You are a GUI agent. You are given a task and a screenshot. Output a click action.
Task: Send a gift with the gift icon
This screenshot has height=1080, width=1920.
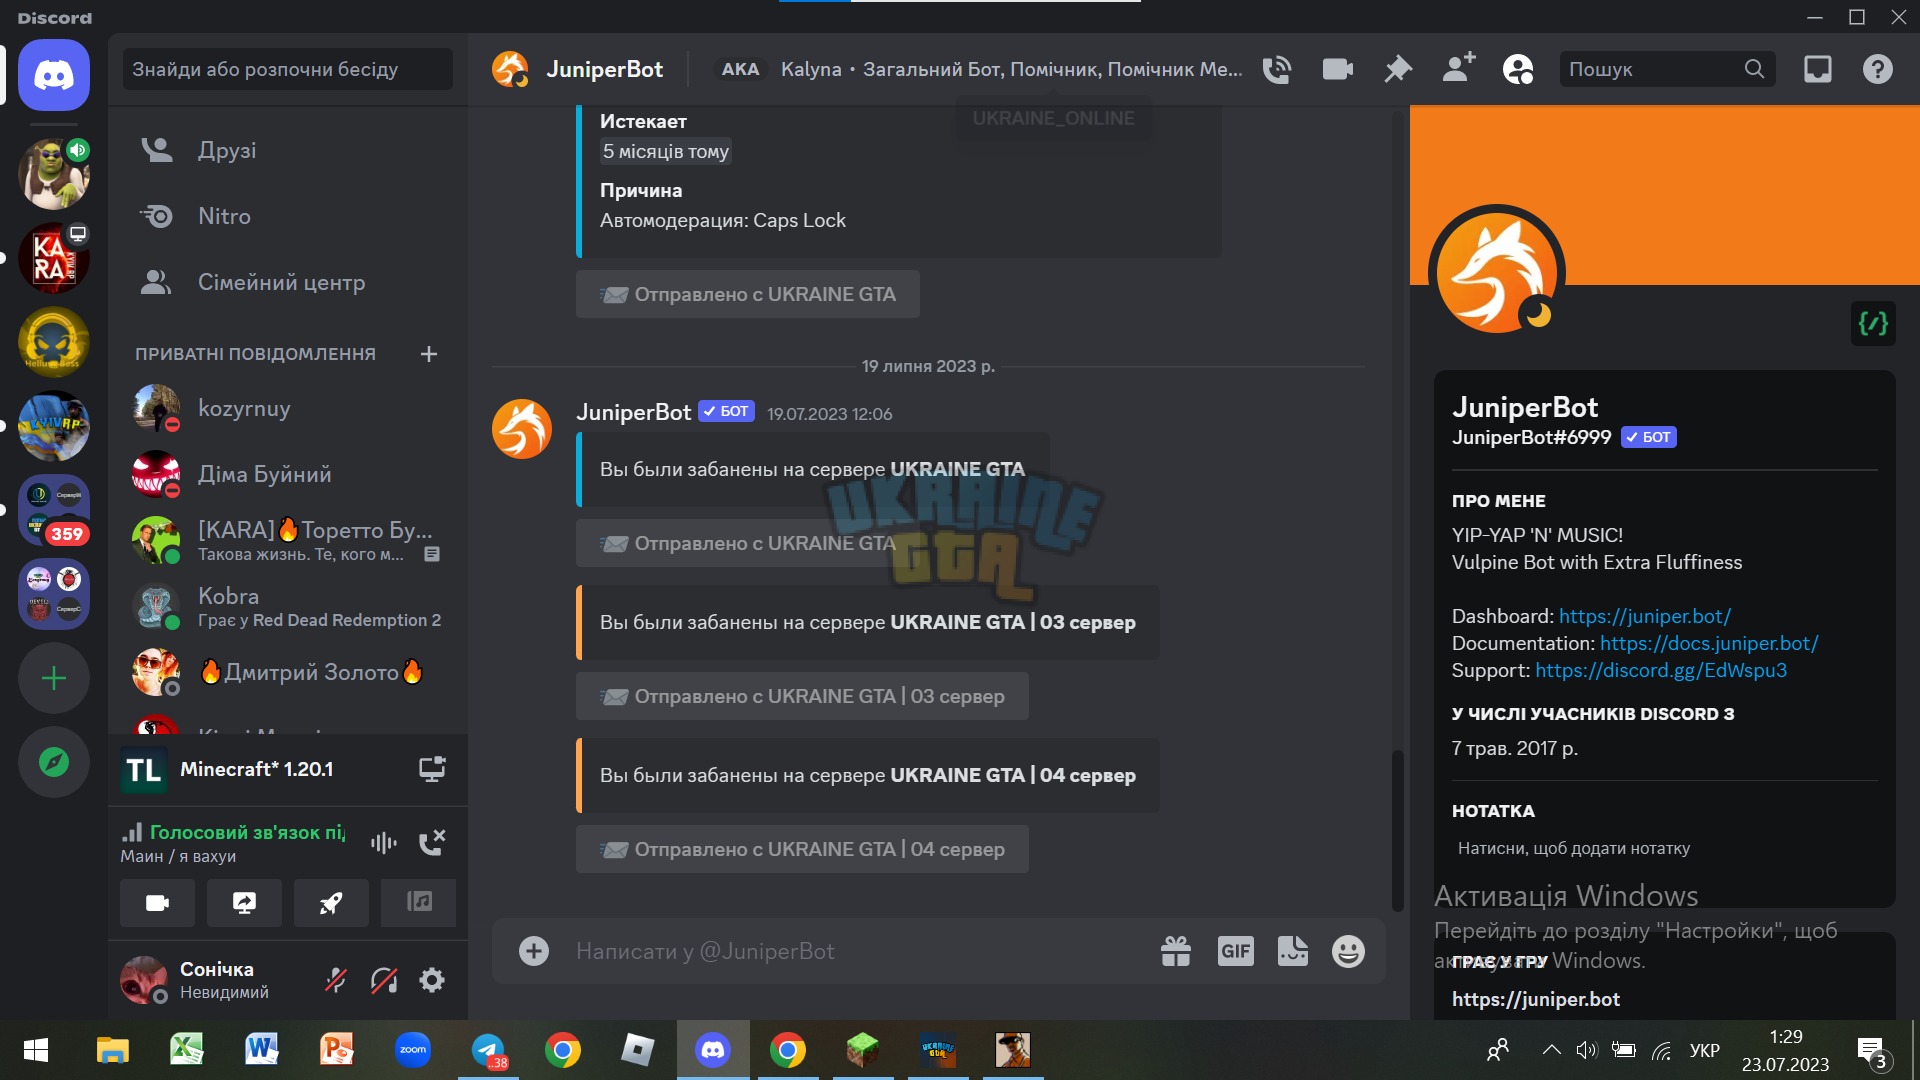pyautogui.click(x=1176, y=951)
